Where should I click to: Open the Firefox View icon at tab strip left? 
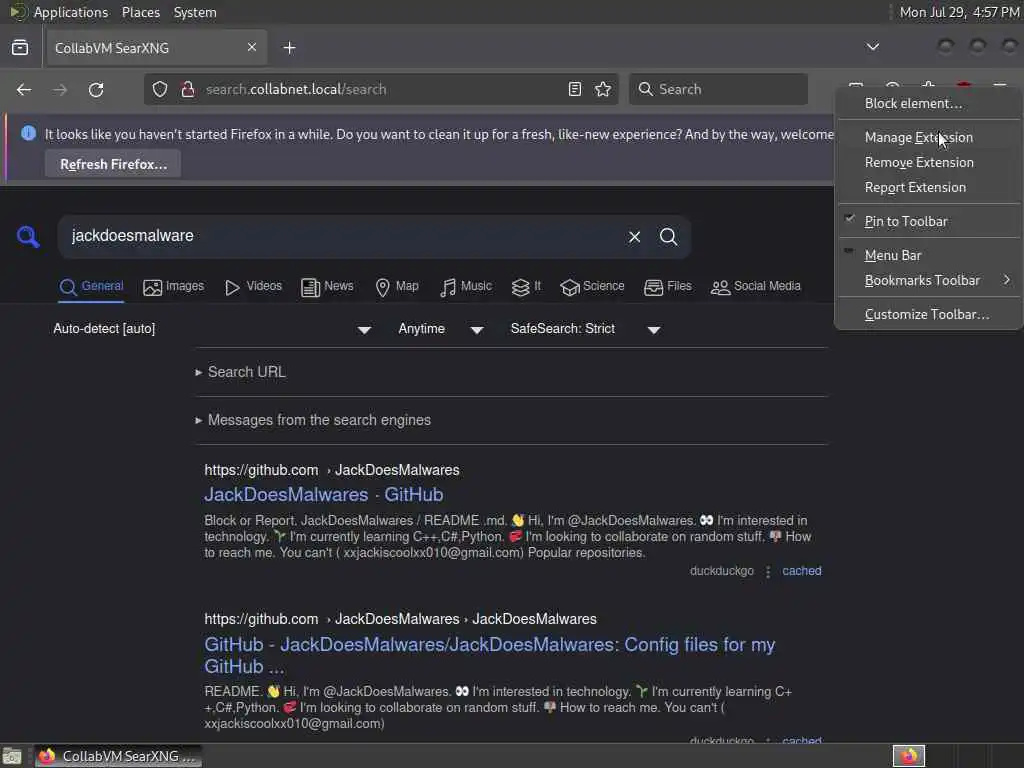pyautogui.click(x=20, y=48)
